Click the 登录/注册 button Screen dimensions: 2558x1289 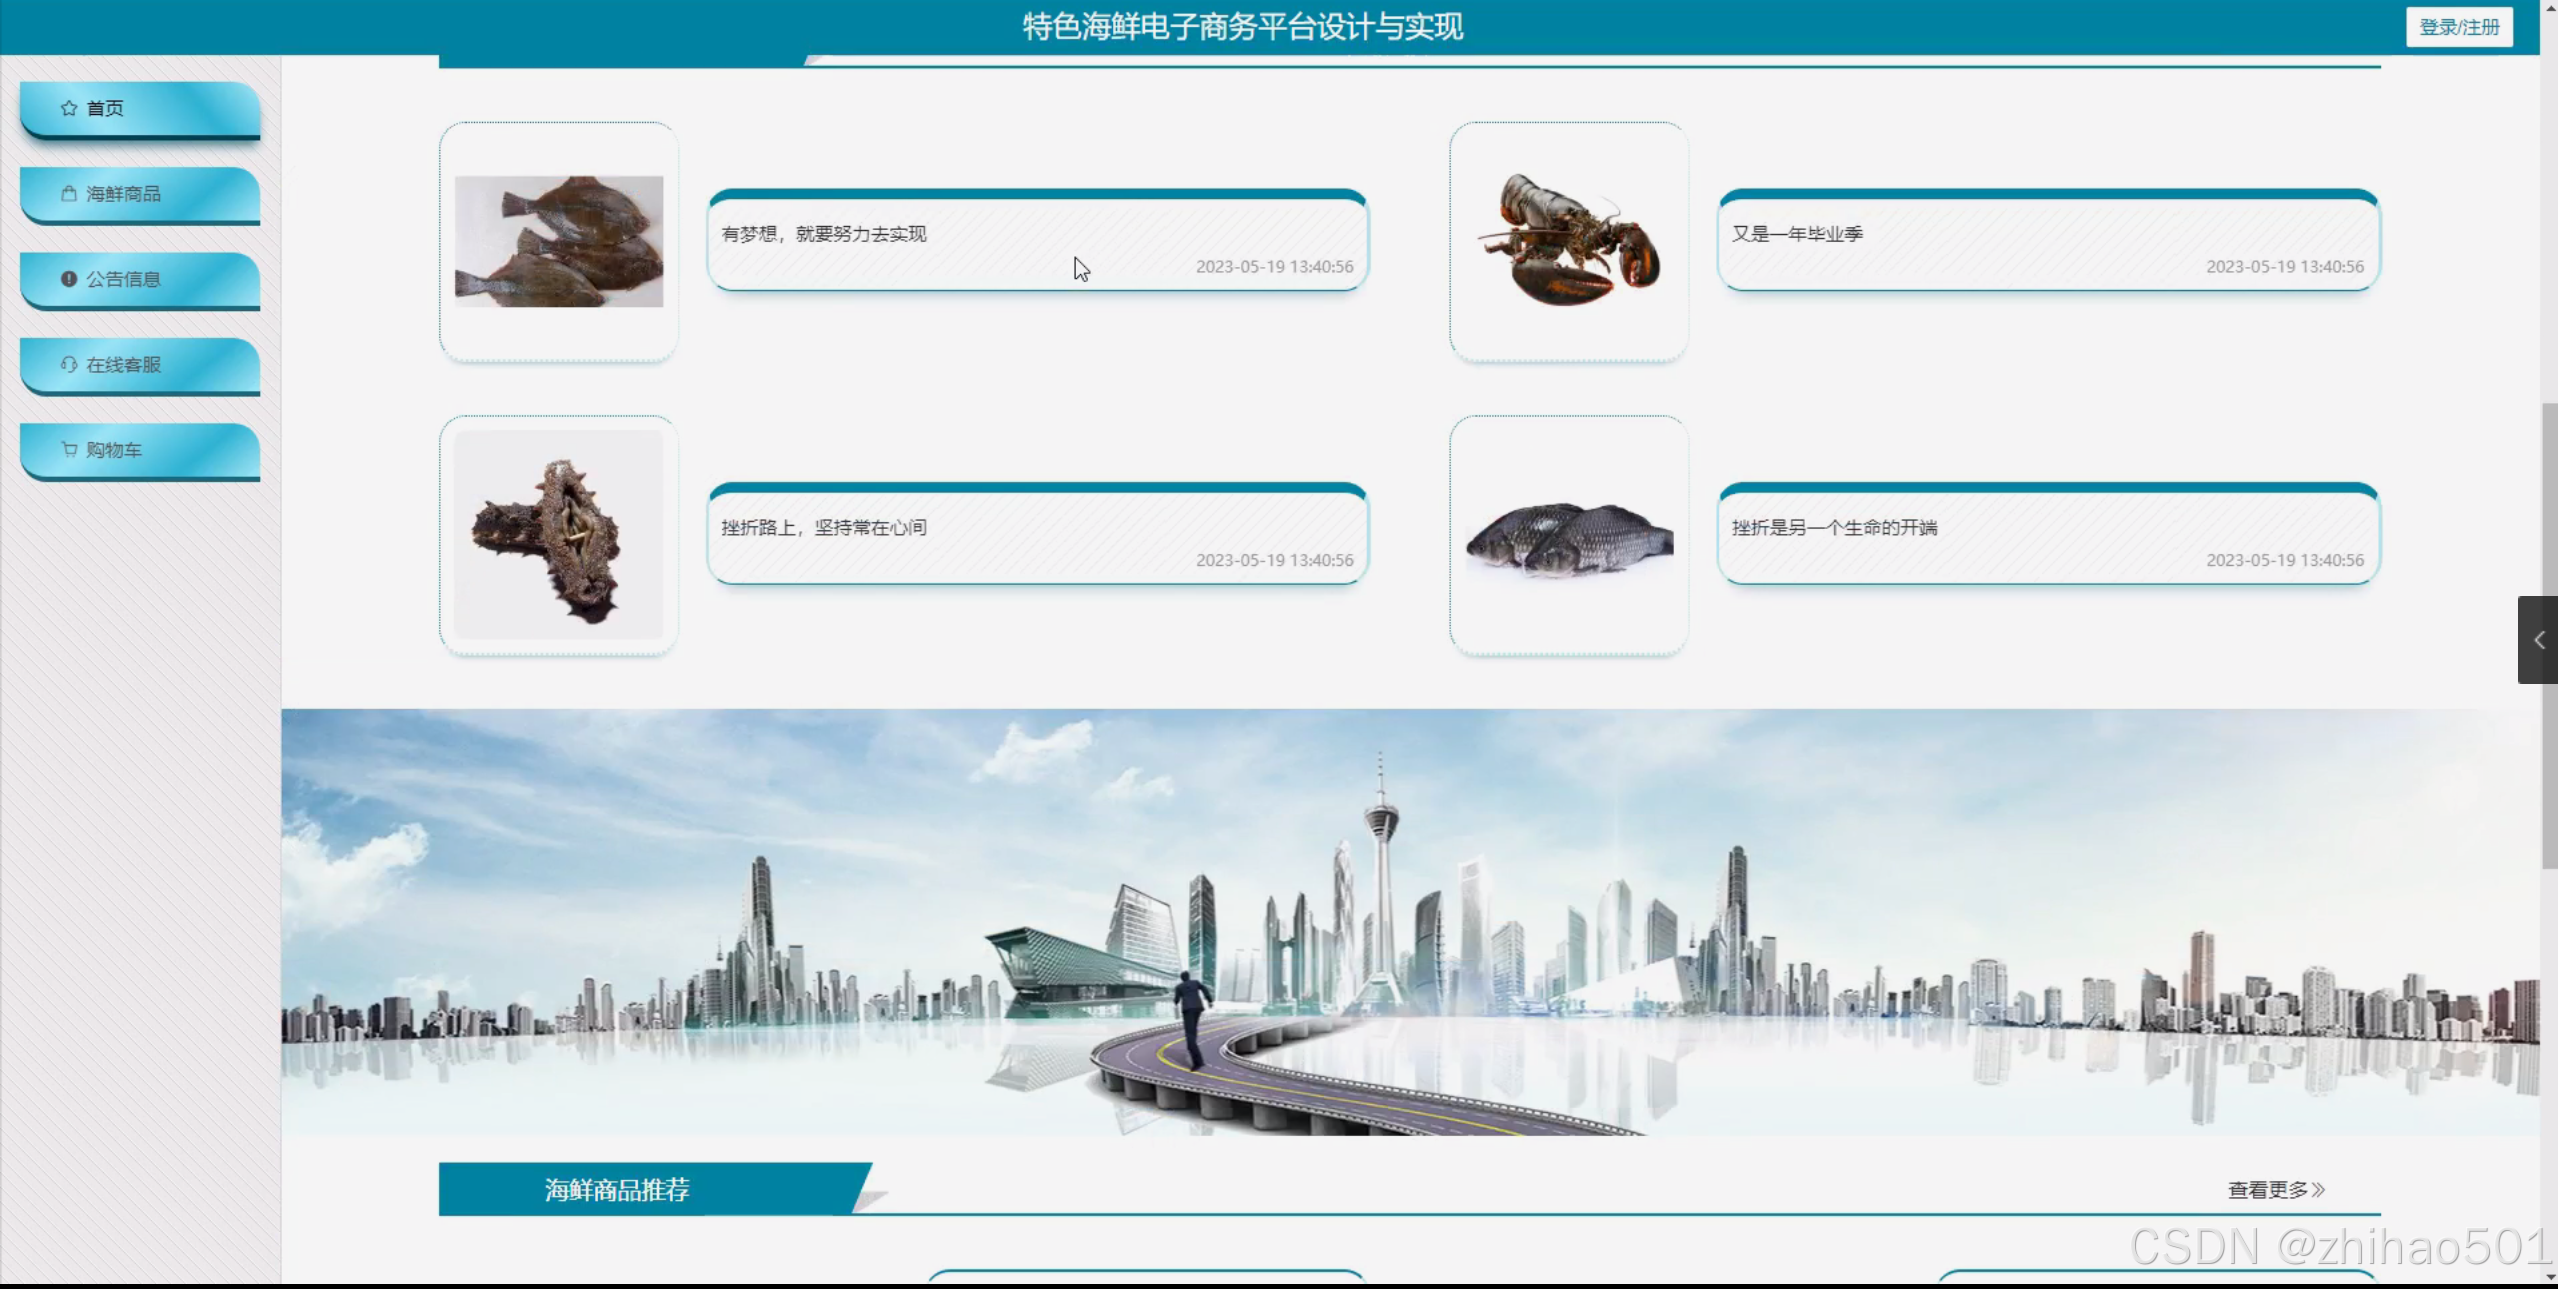pyautogui.click(x=2458, y=27)
